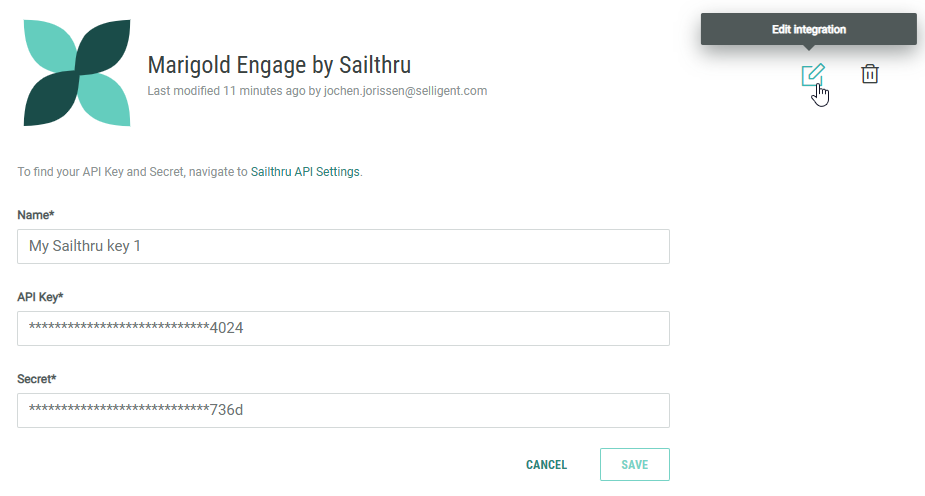Viewport: 925px width, 496px height.
Task: Click the Edit integration tooltip
Action: tap(808, 29)
